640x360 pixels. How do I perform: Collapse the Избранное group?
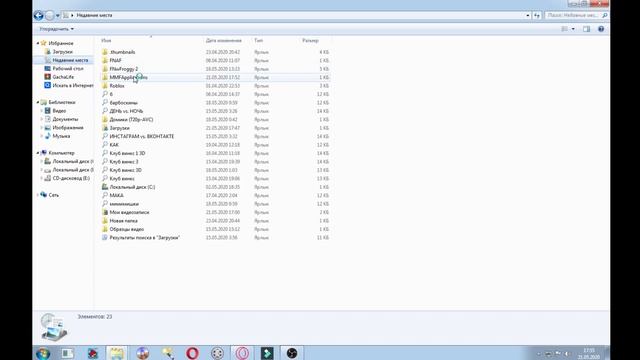click(38, 43)
